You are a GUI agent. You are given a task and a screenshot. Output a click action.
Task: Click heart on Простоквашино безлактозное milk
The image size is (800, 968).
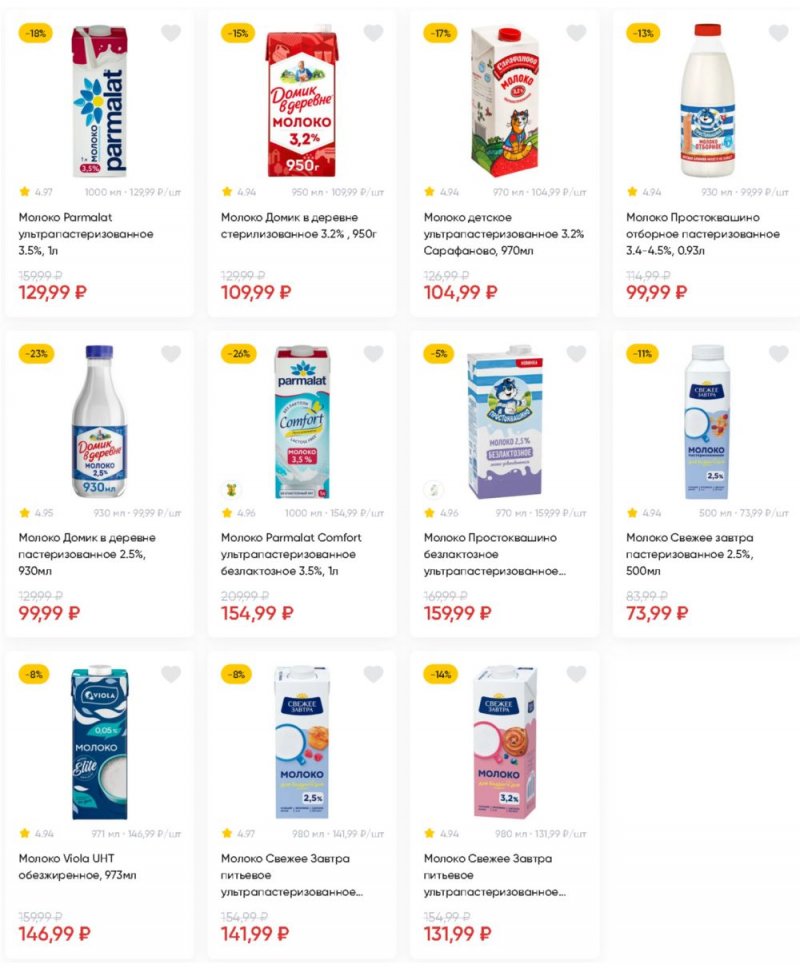pos(576,353)
